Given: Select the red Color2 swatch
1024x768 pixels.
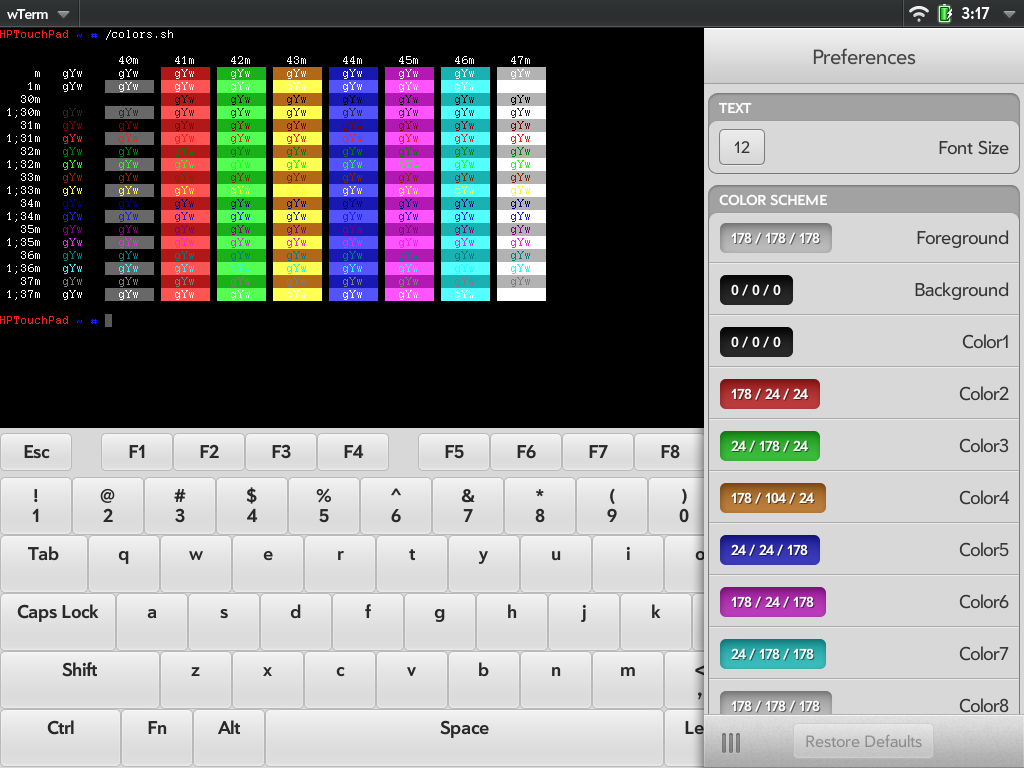Looking at the screenshot, I should 769,394.
